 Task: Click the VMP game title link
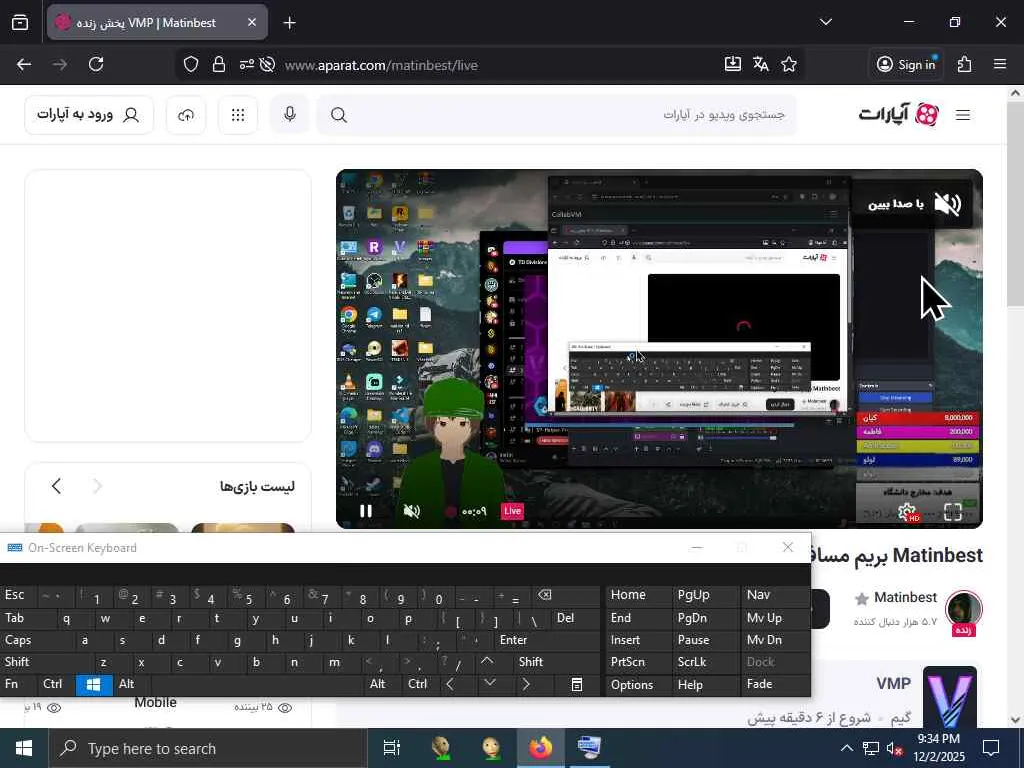(893, 683)
